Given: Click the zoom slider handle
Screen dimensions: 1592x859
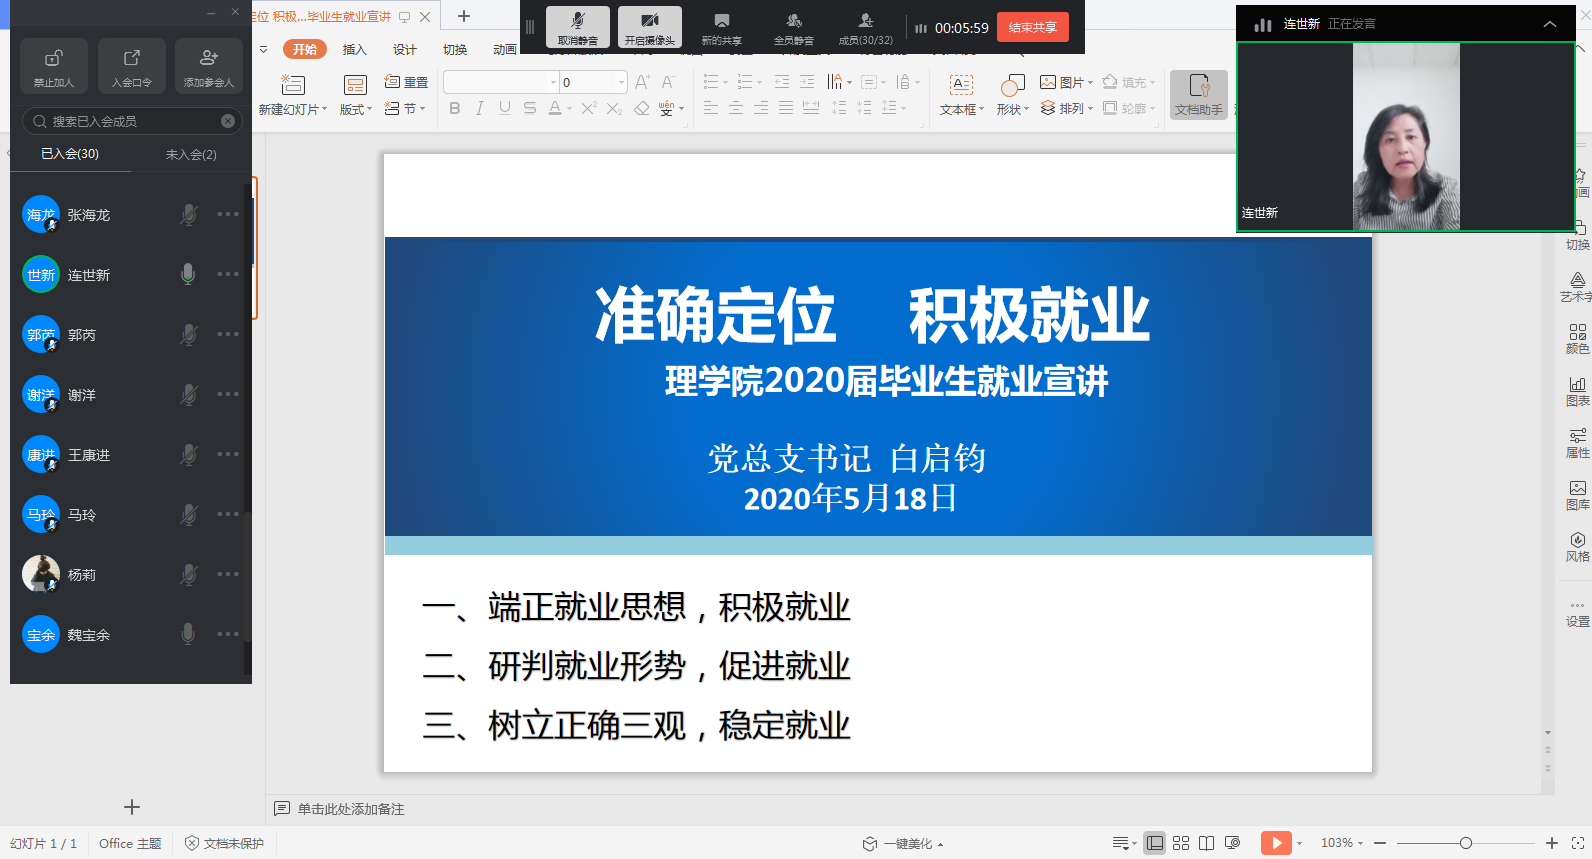Looking at the screenshot, I should pos(1466,843).
